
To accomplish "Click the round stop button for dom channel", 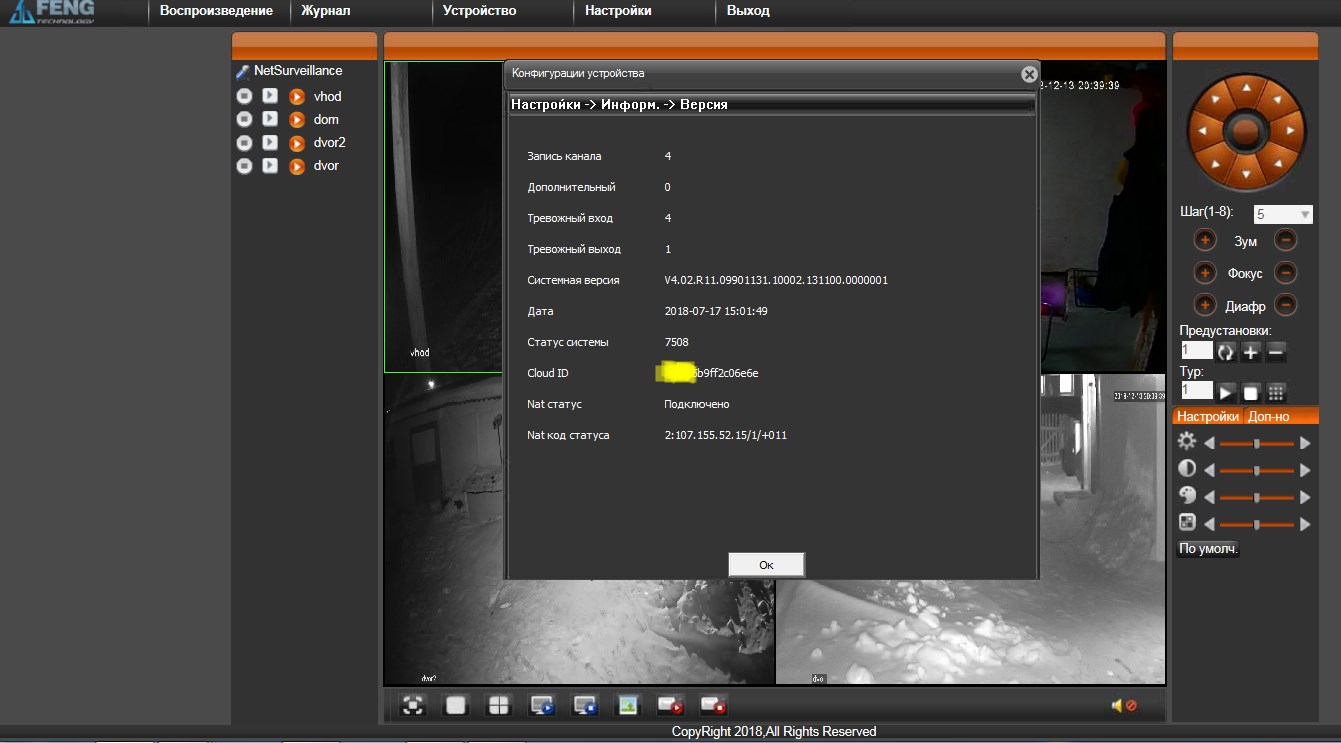I will pyautogui.click(x=244, y=119).
